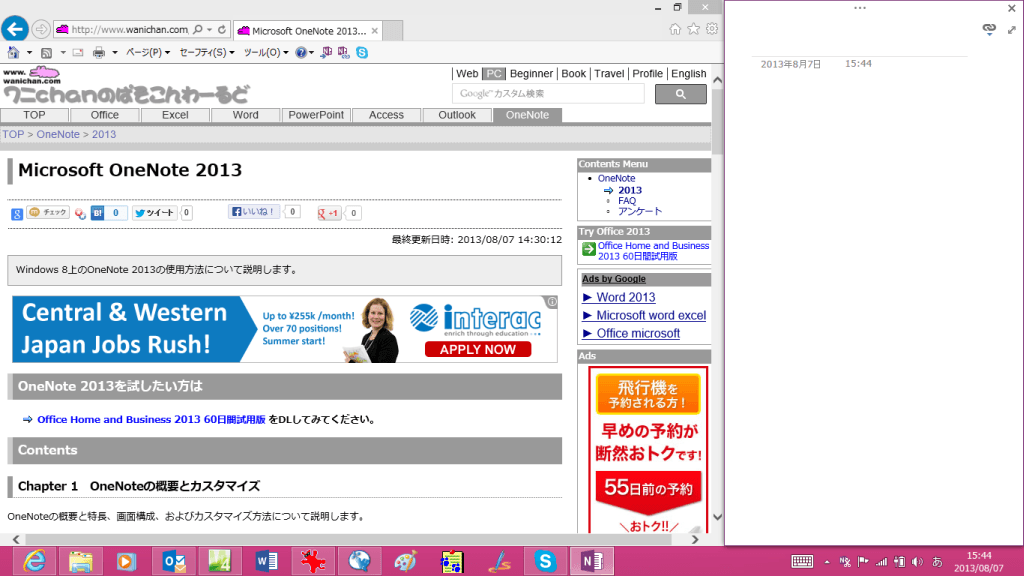Open Word from the taskbar
Screen dimensions: 1024x576
click(x=266, y=561)
